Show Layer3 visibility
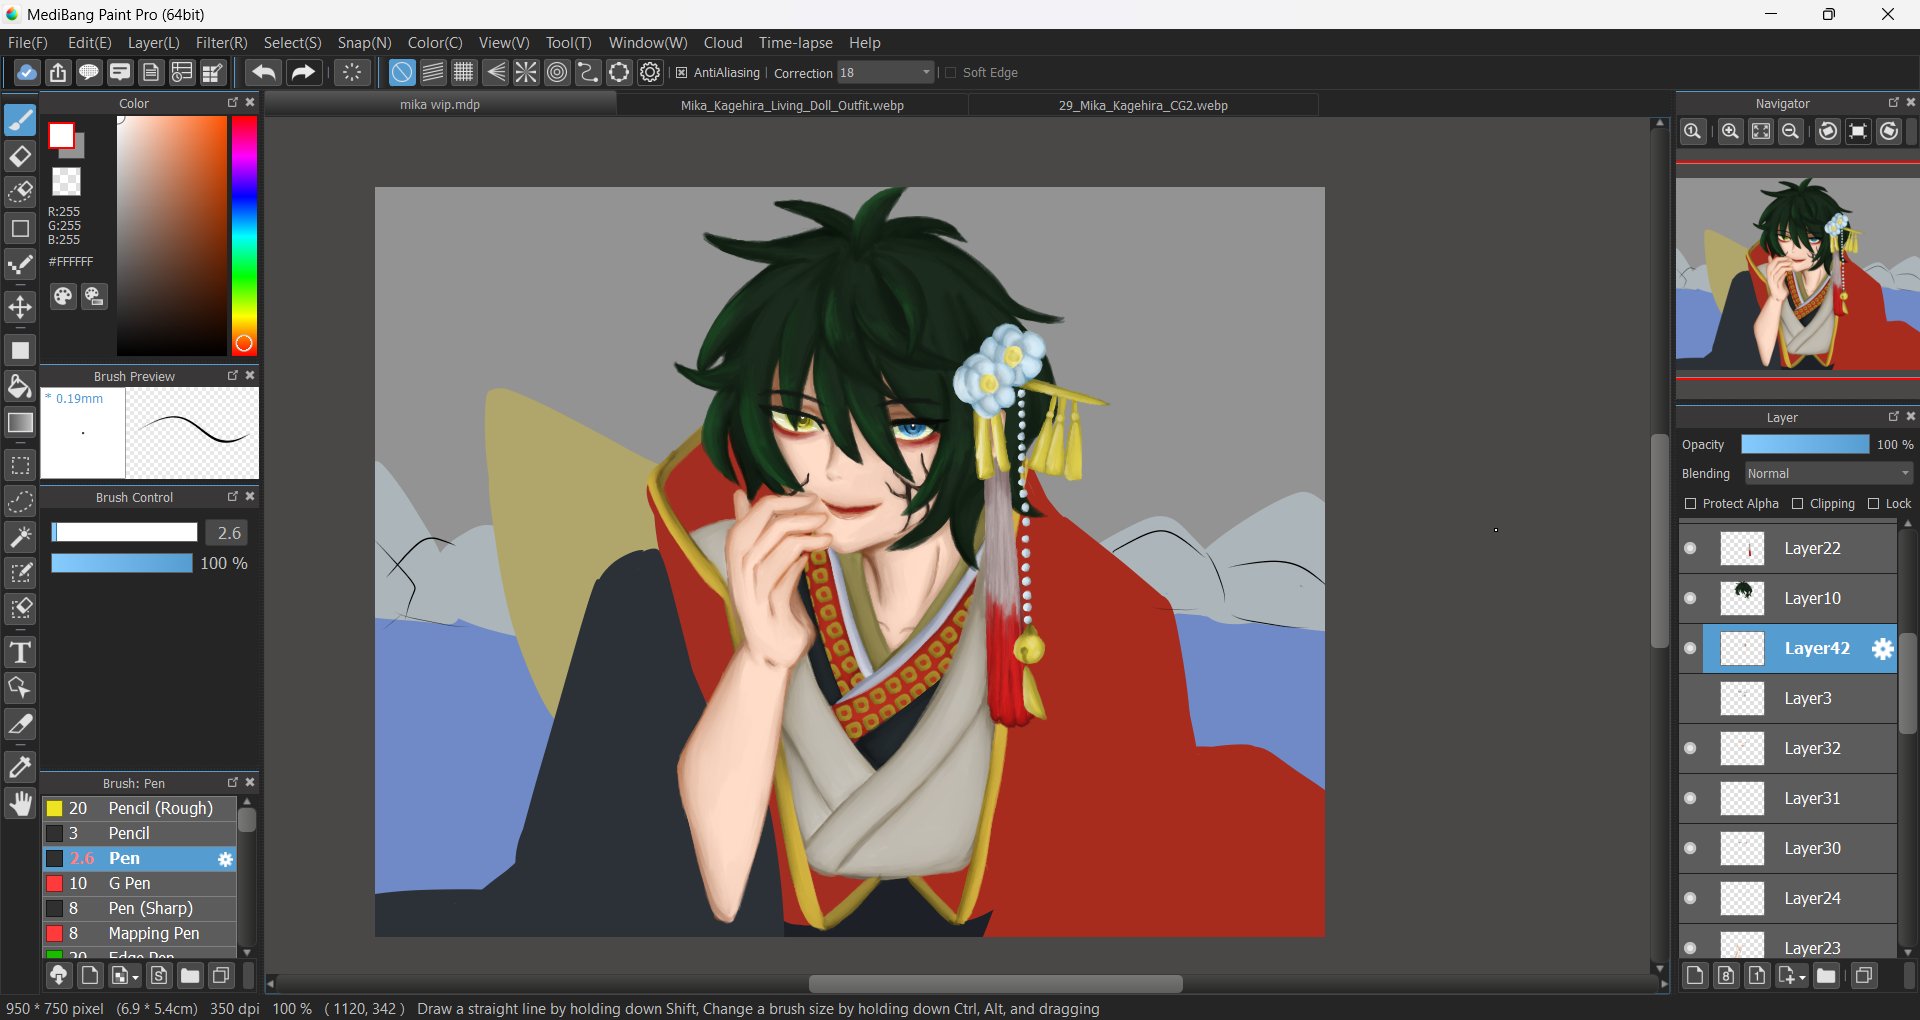This screenshot has height=1020, width=1920. (x=1690, y=698)
